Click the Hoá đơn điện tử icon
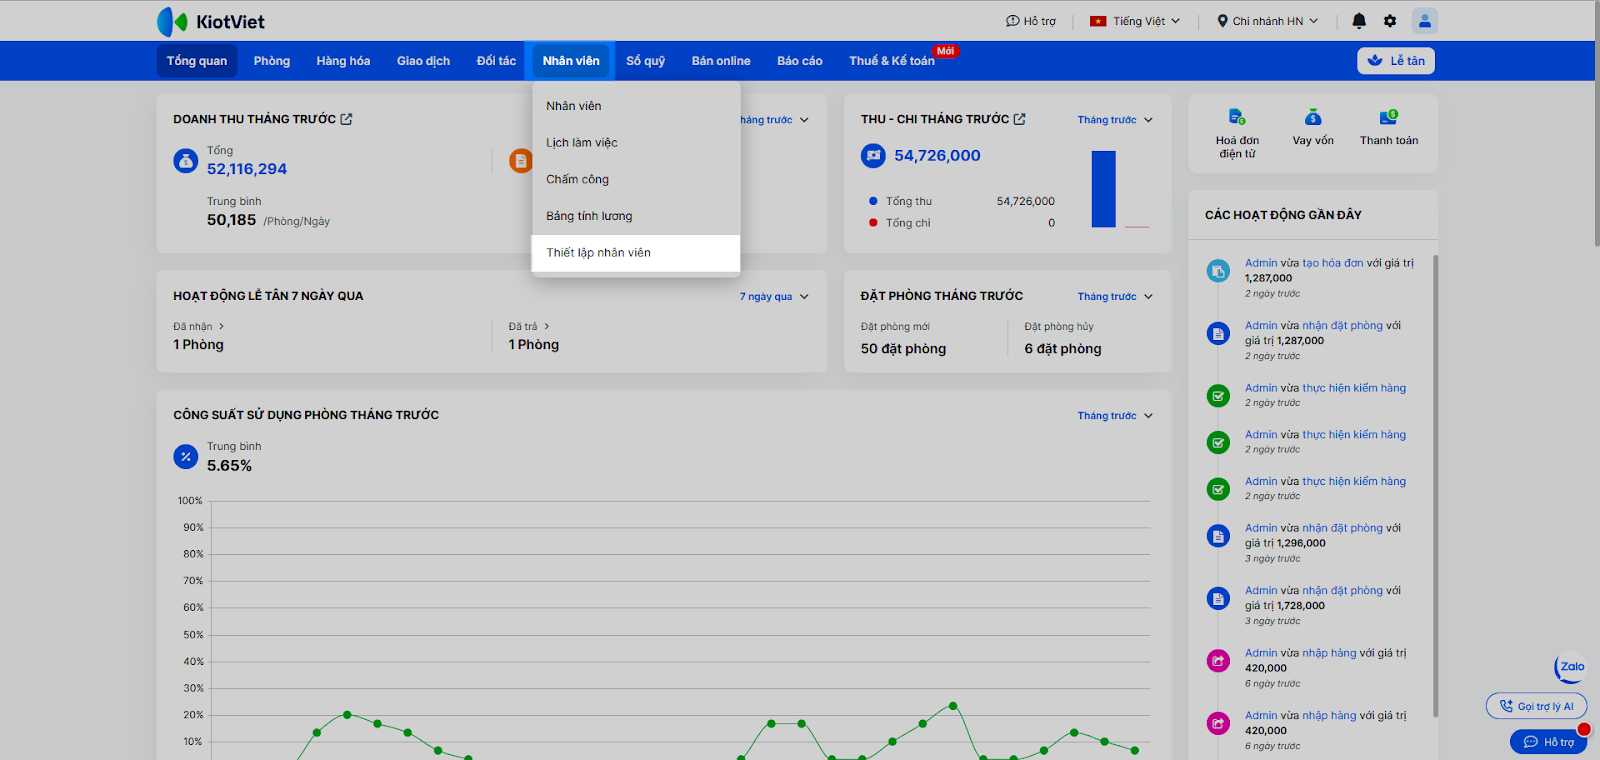Viewport: 1600px width, 760px height. click(1237, 117)
